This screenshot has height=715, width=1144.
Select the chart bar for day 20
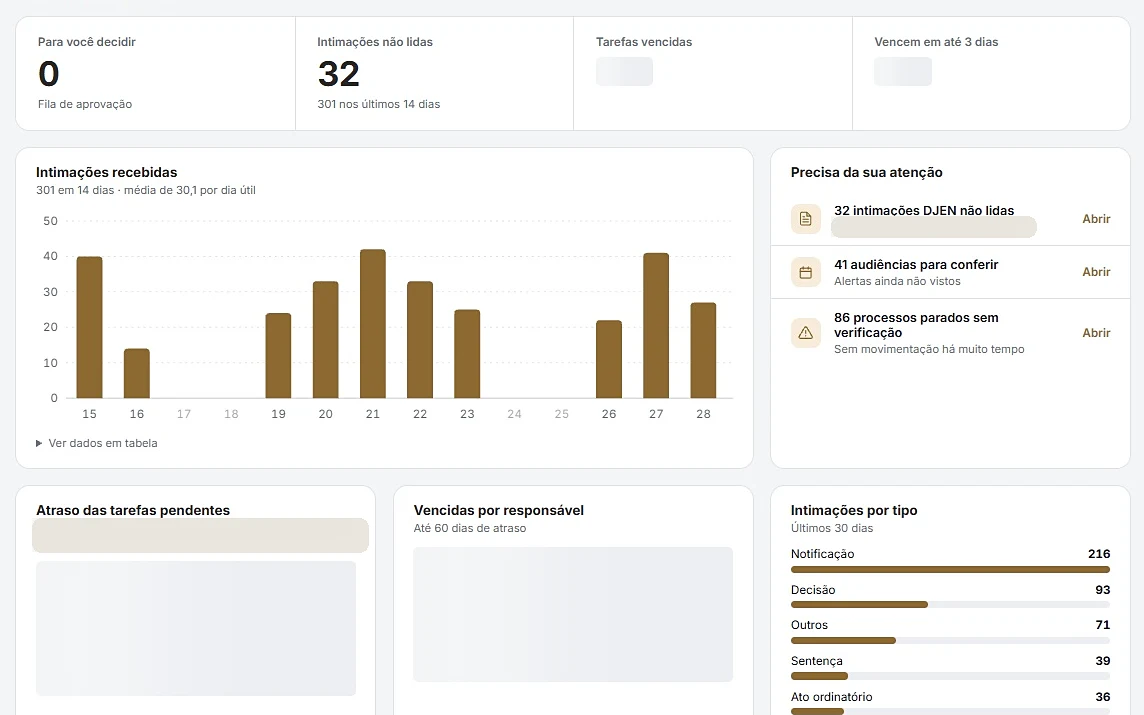325,339
